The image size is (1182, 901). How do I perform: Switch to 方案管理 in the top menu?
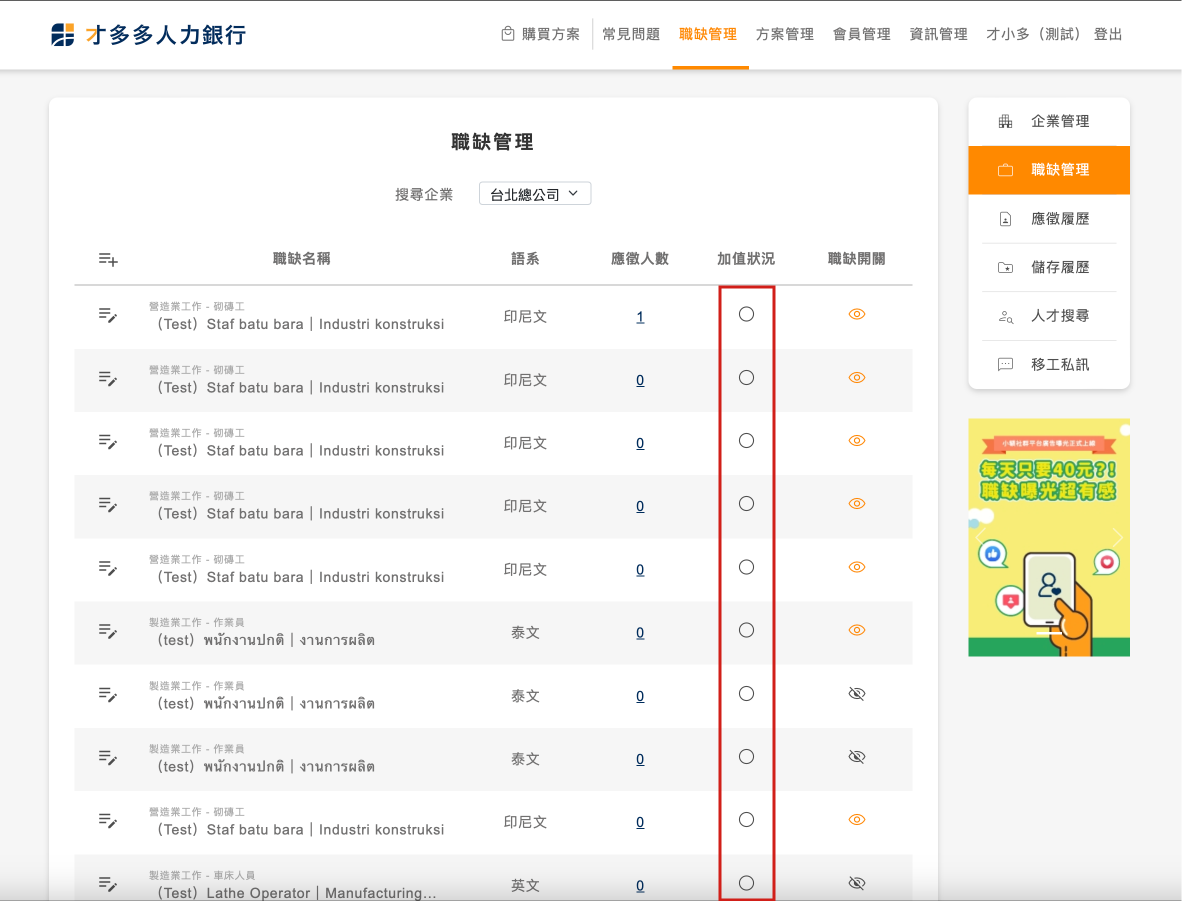point(785,34)
